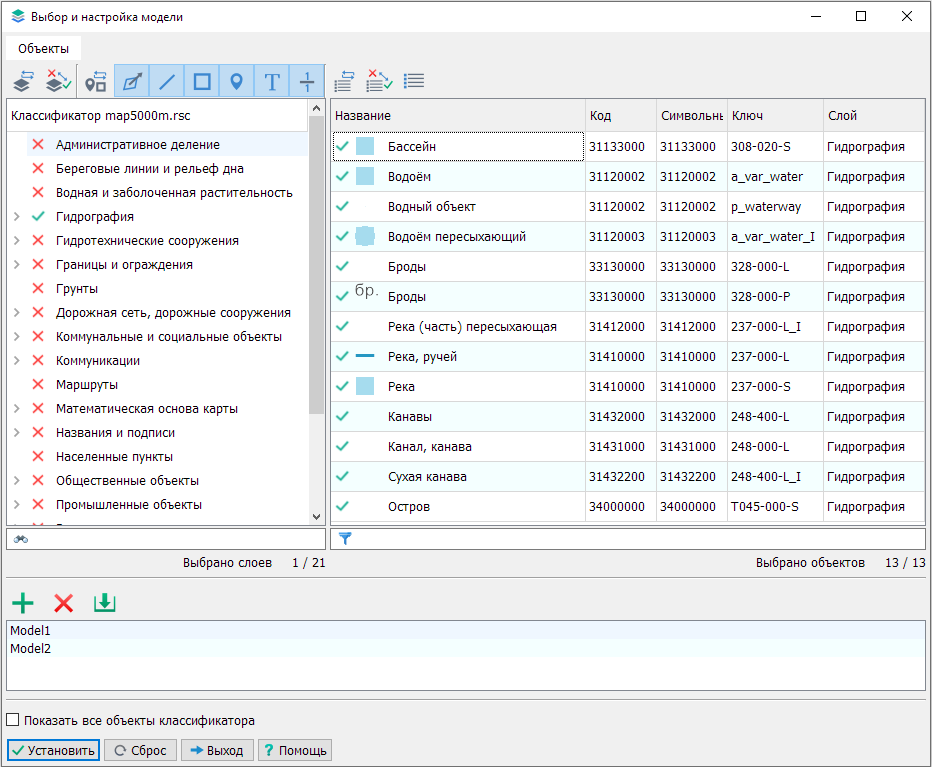The image size is (932, 767).
Task: Click the light blue swatch of Река
Action: click(x=365, y=387)
